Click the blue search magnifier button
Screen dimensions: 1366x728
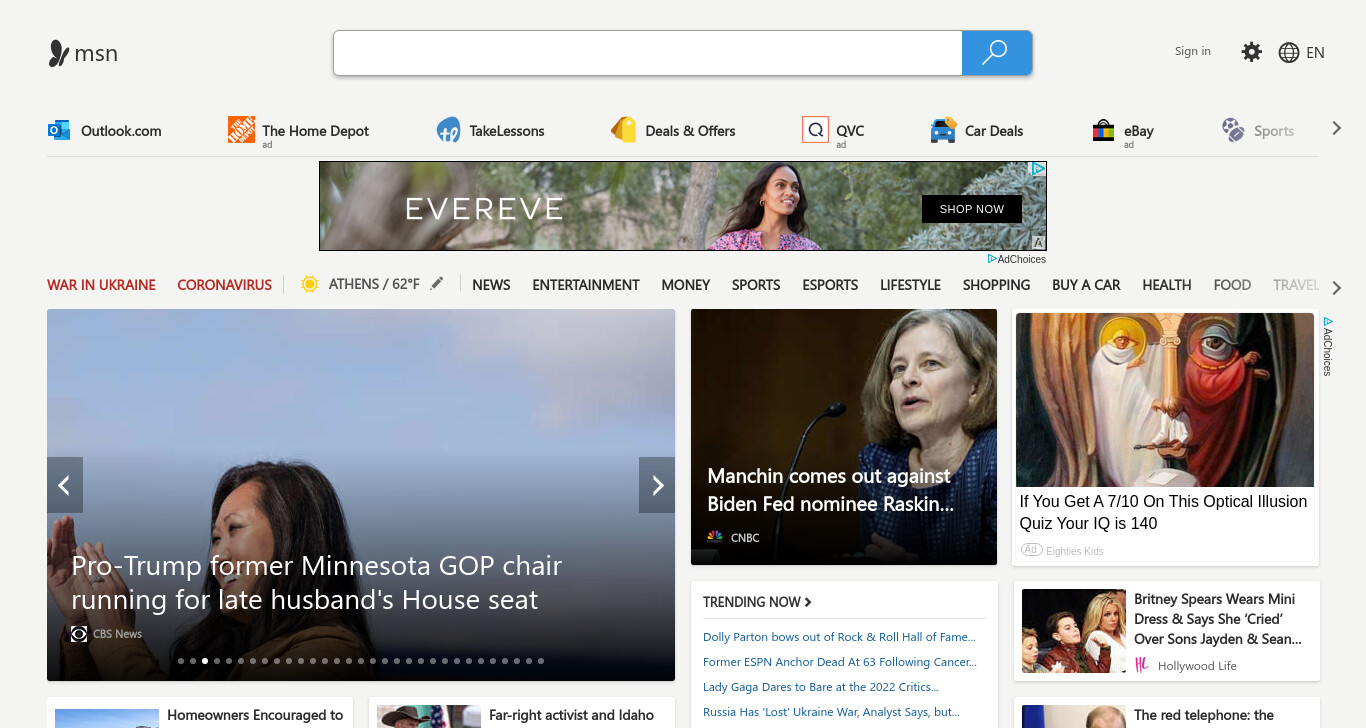pos(996,53)
